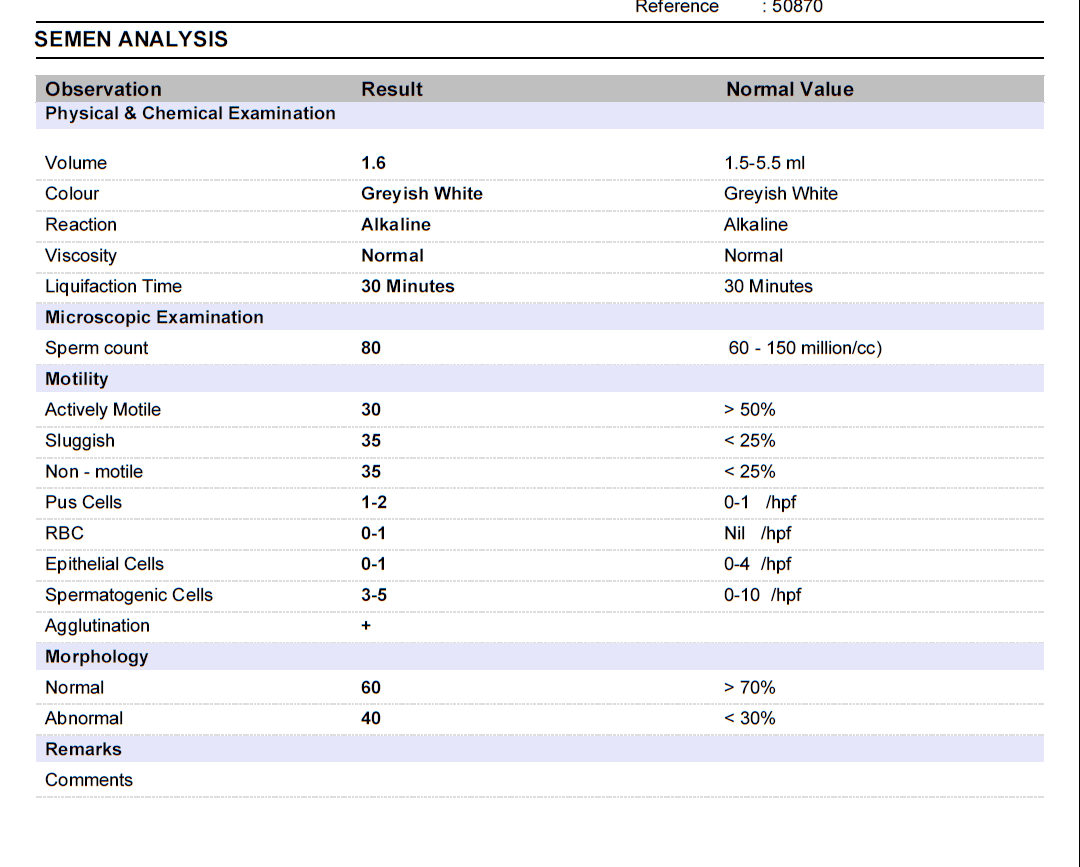1080x867 pixels.
Task: Click the Morphology section title
Action: click(96, 656)
